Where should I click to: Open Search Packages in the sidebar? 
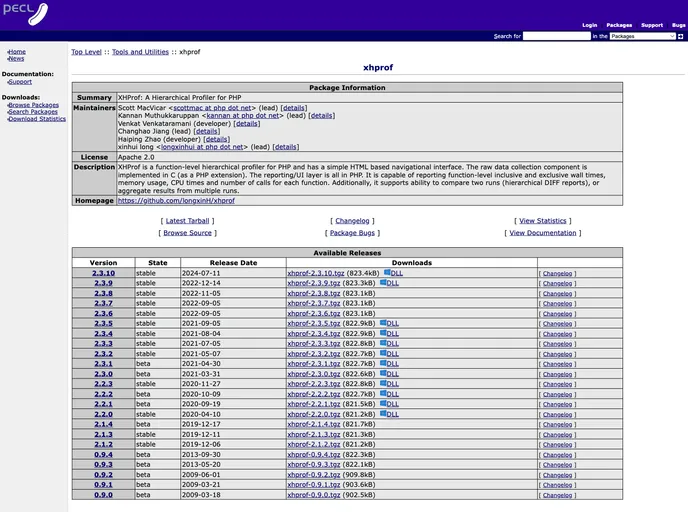32,112
